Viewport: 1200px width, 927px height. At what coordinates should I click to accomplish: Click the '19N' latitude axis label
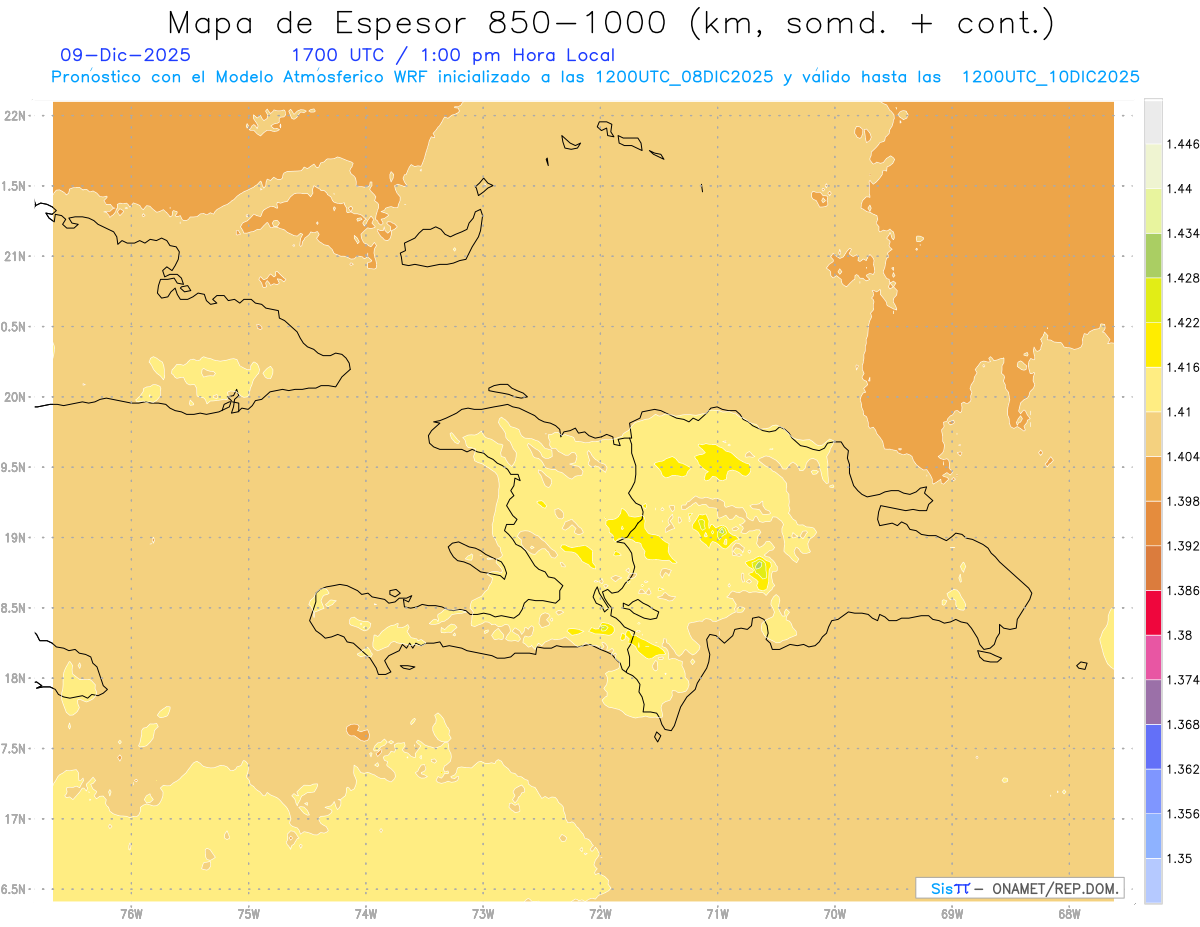pos(15,537)
